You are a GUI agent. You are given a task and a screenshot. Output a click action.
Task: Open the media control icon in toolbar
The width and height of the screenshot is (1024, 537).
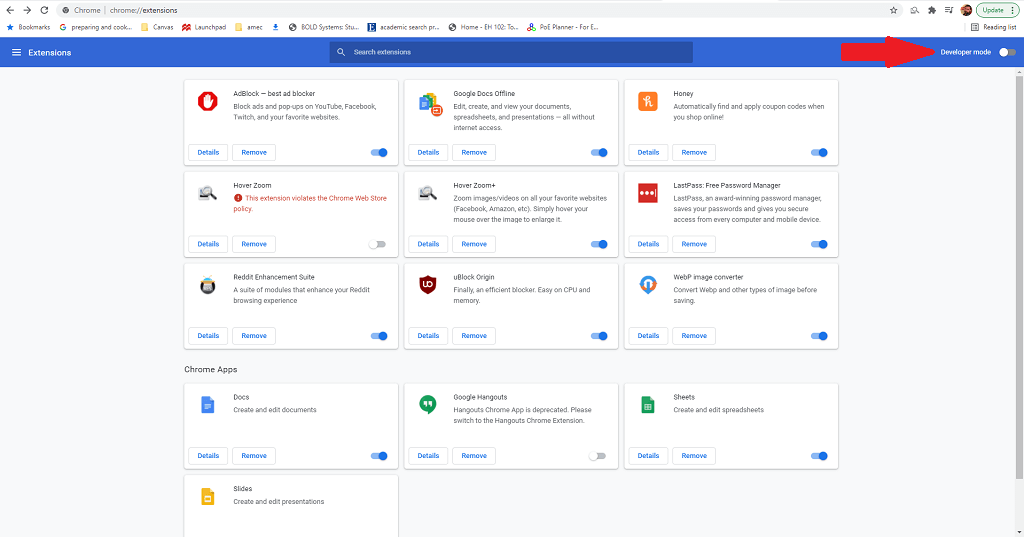(949, 10)
